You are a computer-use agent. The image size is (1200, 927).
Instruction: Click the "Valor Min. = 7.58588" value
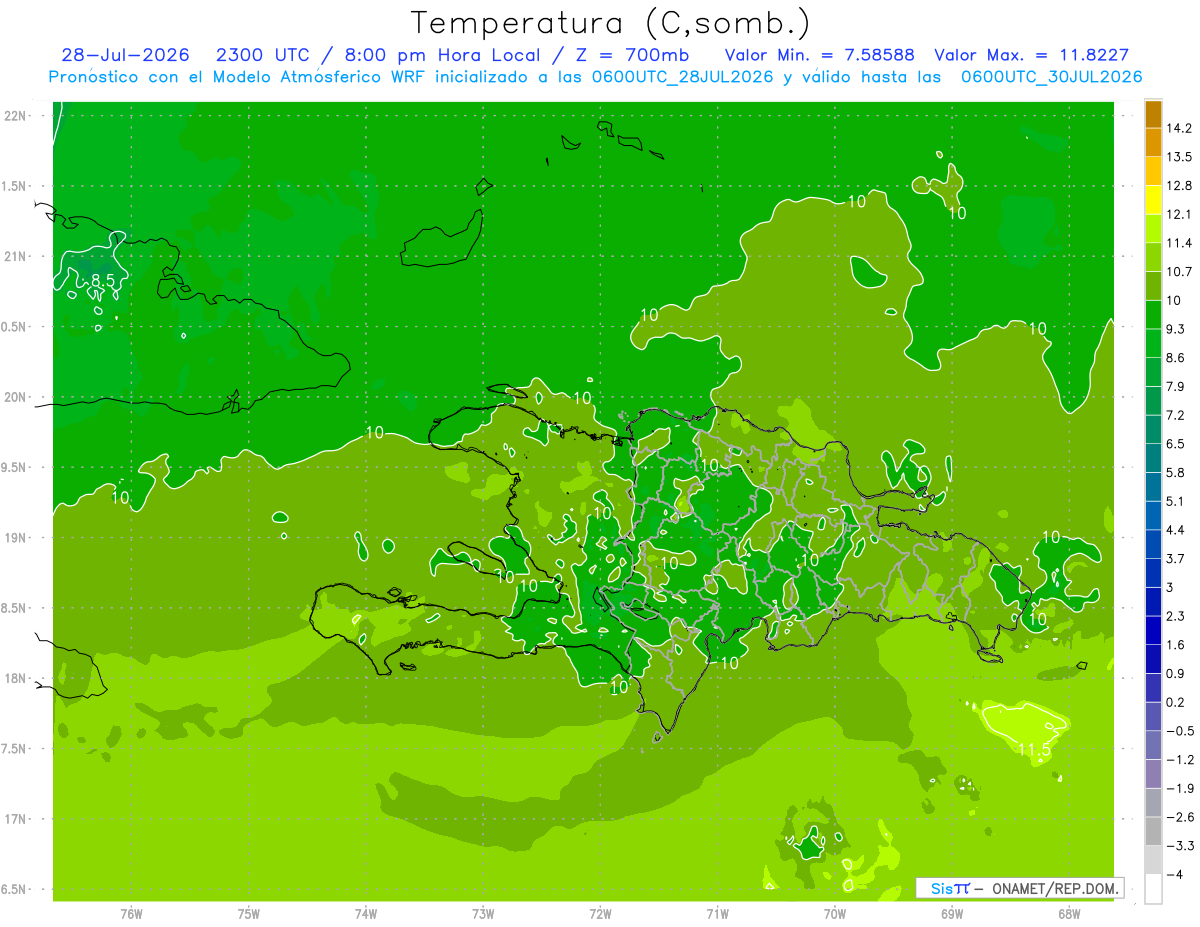[819, 55]
